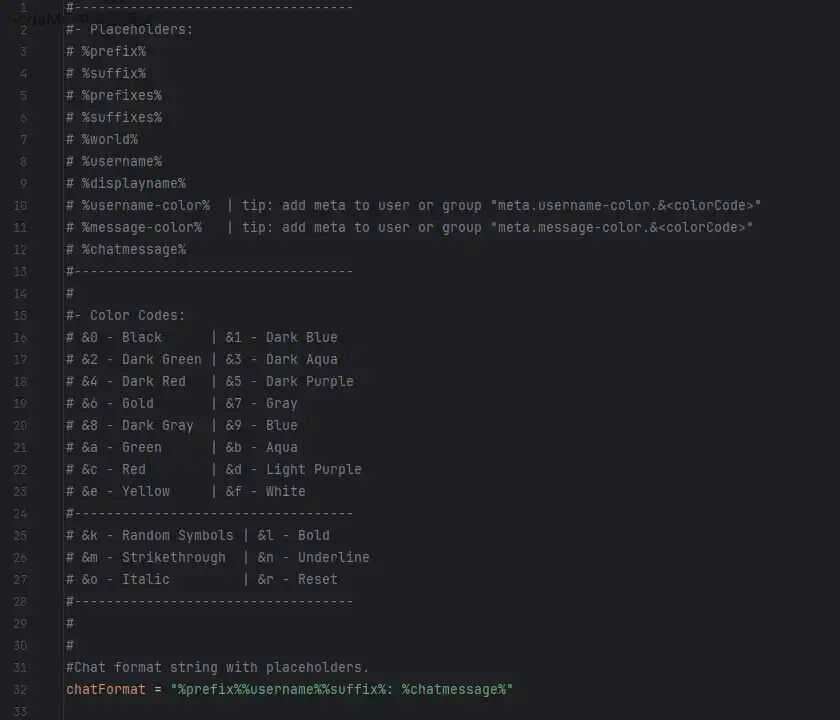Image resolution: width=840 pixels, height=720 pixels.
Task: Place cursor in the chatFormat string value
Action: (342, 689)
